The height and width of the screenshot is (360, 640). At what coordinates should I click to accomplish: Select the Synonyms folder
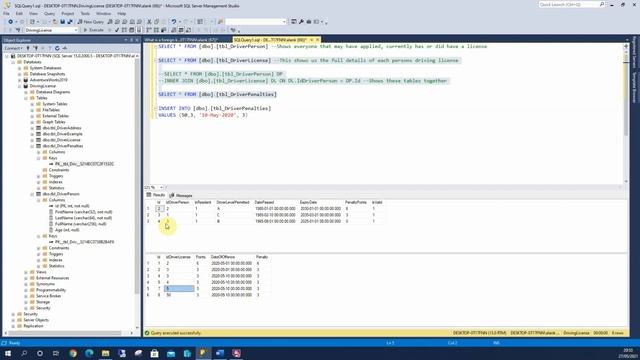(x=45, y=284)
